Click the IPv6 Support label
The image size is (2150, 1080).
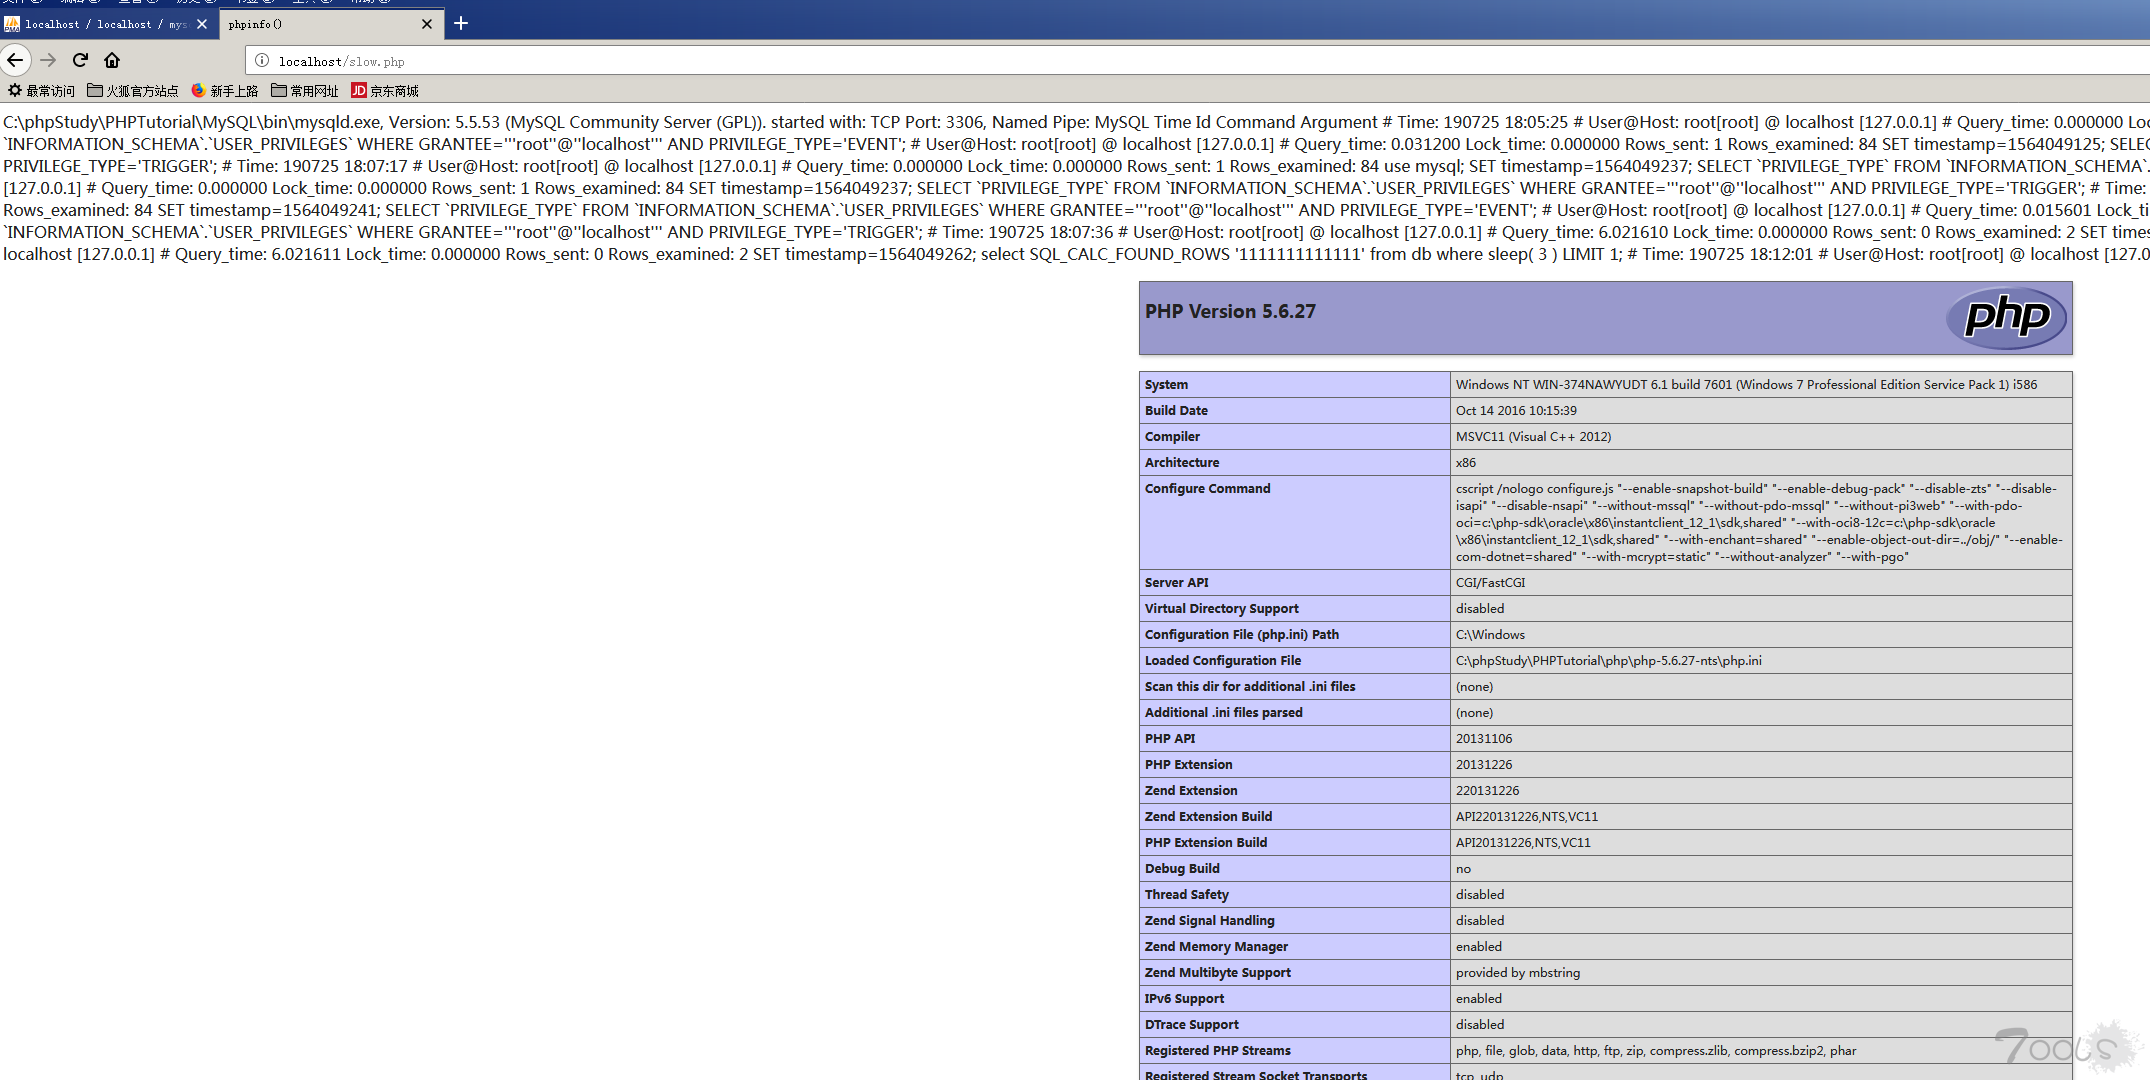[x=1184, y=999]
